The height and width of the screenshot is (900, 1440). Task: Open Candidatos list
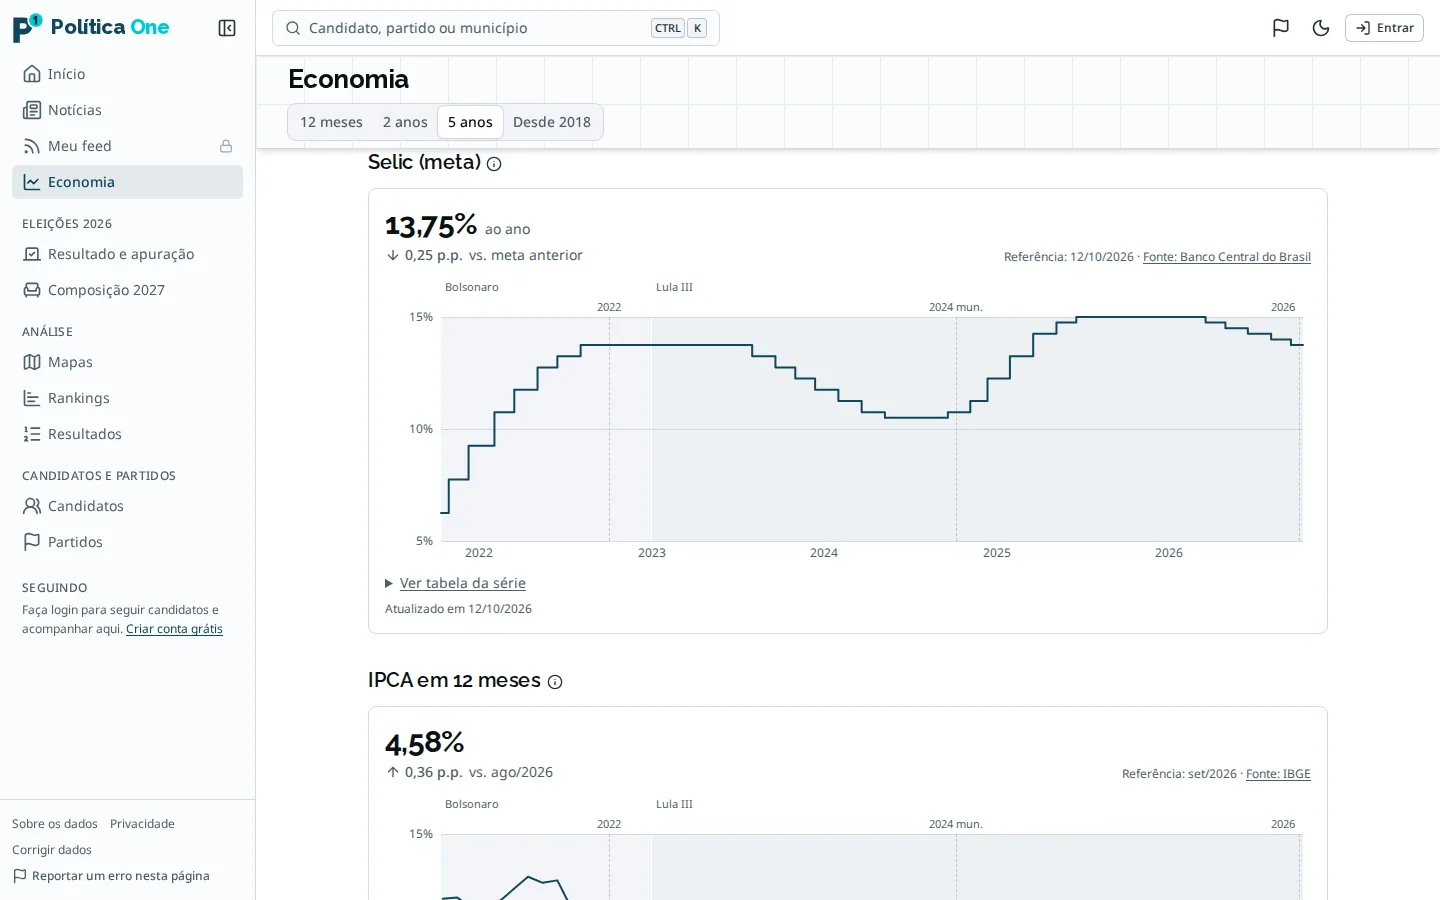[127, 506]
